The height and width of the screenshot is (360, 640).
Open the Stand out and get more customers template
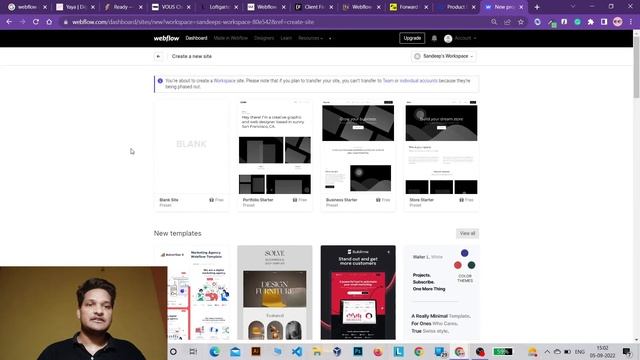pyautogui.click(x=358, y=292)
